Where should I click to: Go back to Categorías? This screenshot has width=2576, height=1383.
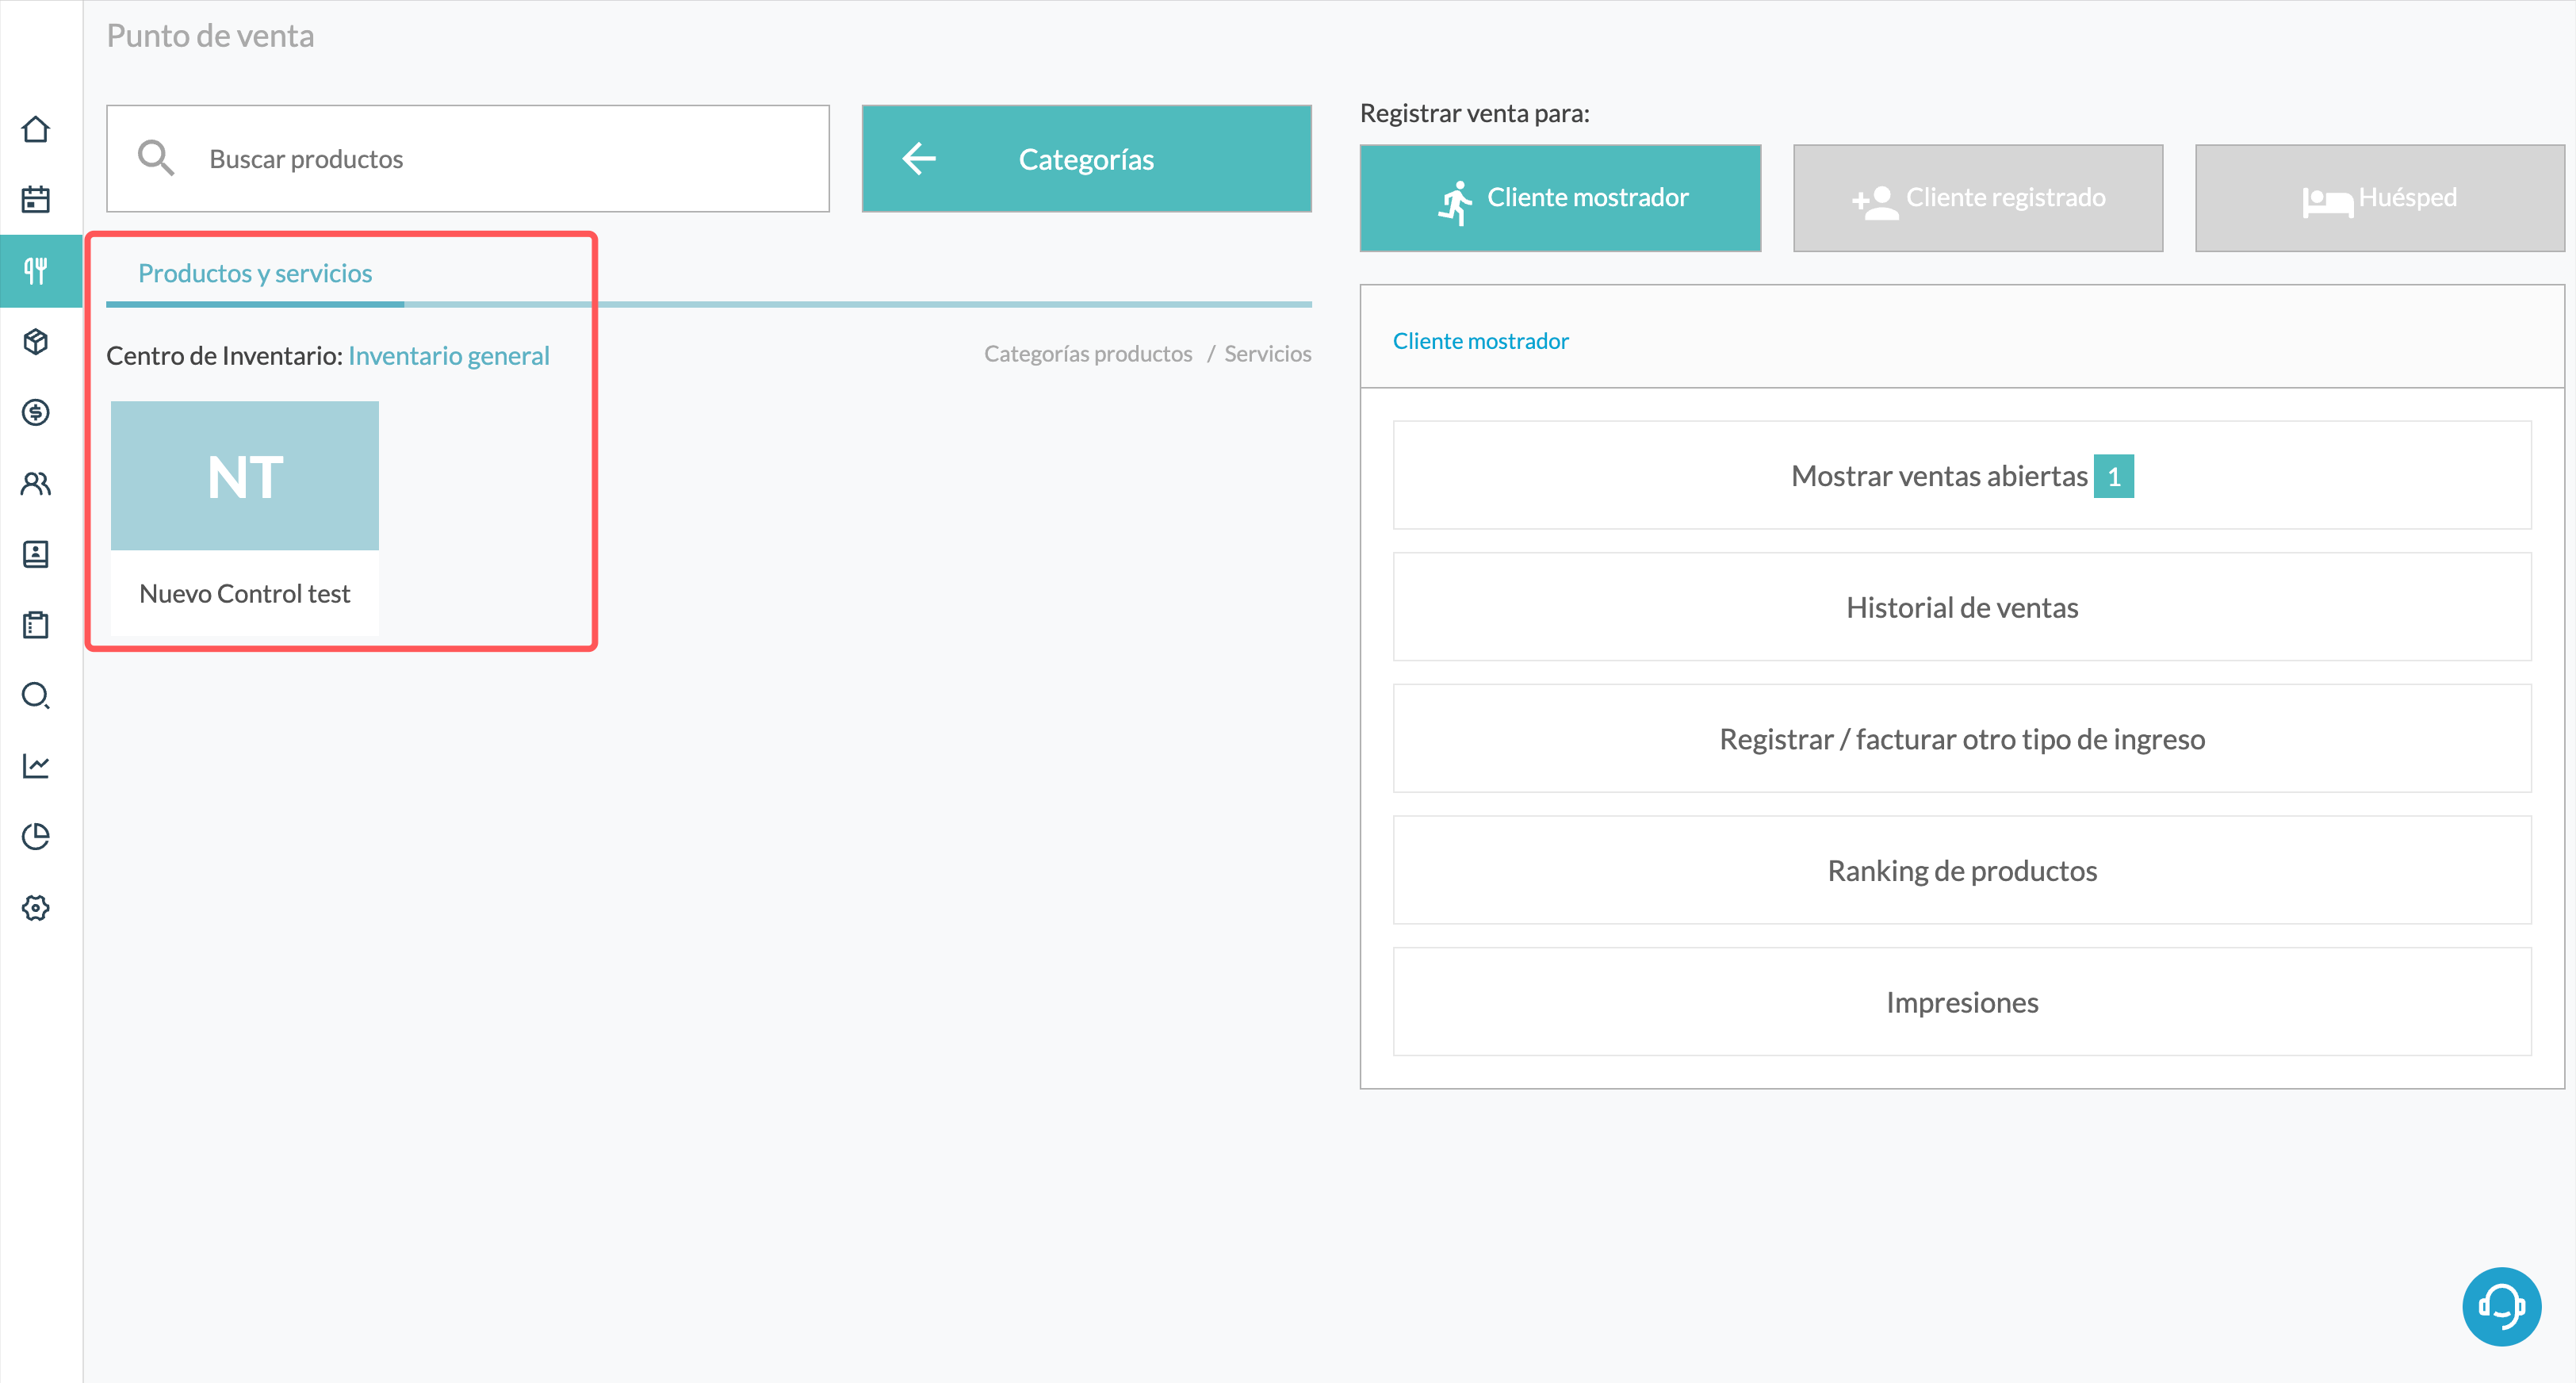(x=1086, y=159)
